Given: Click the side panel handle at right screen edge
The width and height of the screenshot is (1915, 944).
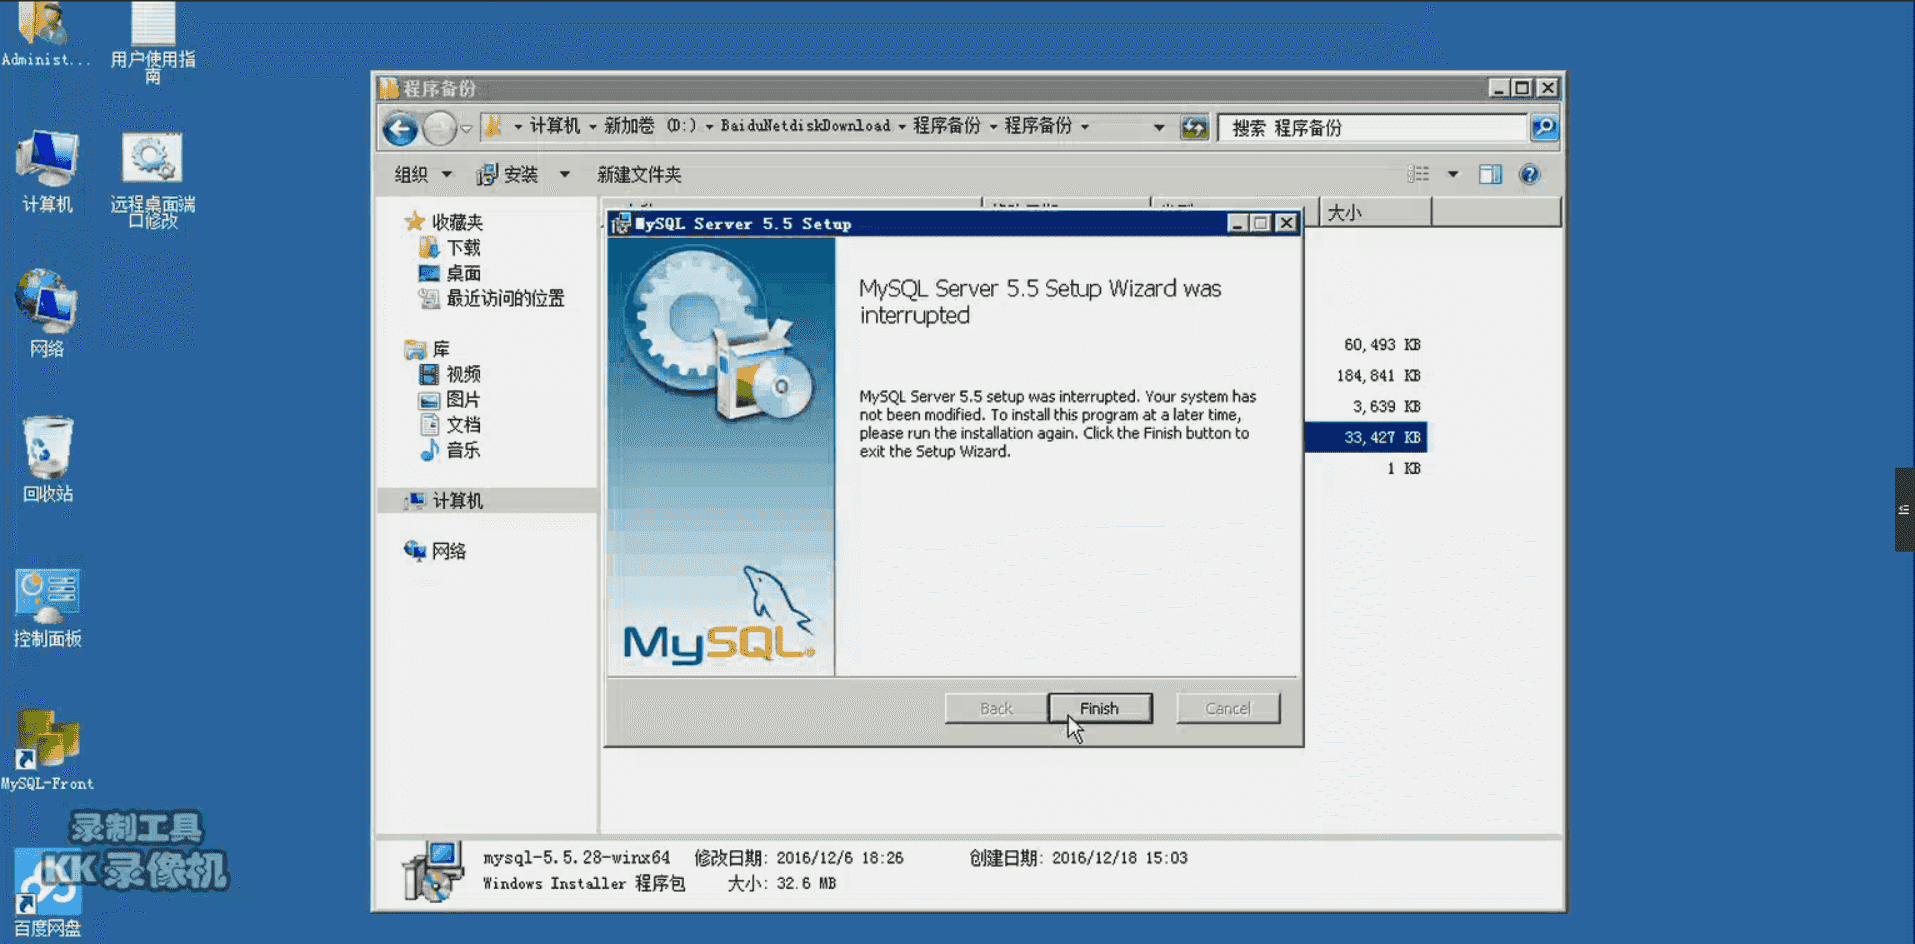Looking at the screenshot, I should (1904, 509).
